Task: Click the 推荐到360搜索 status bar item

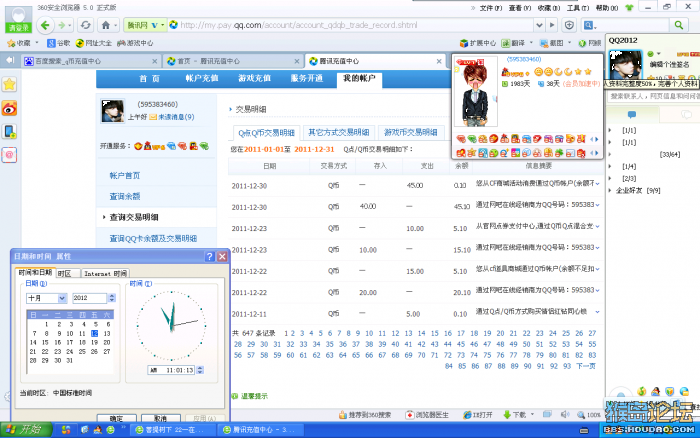Action: click(x=365, y=415)
